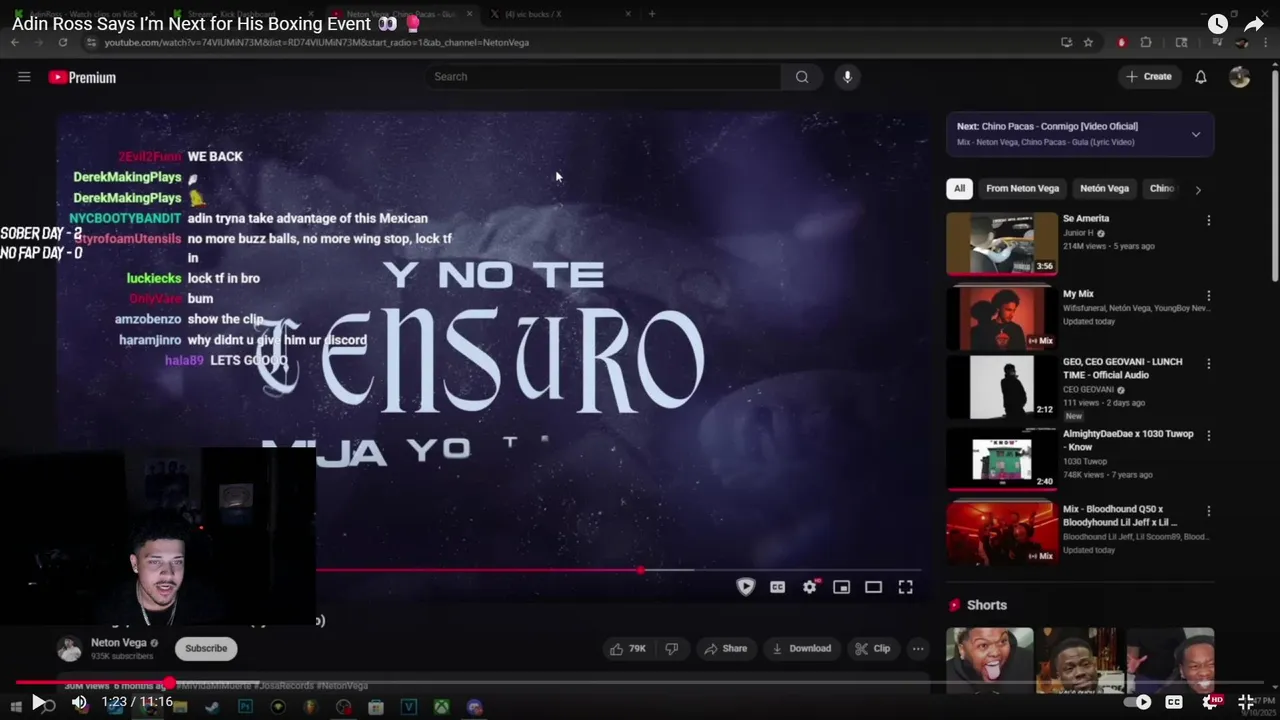Image resolution: width=1280 pixels, height=720 pixels.
Task: Toggle subtitles in outer player controls
Action: click(1174, 702)
